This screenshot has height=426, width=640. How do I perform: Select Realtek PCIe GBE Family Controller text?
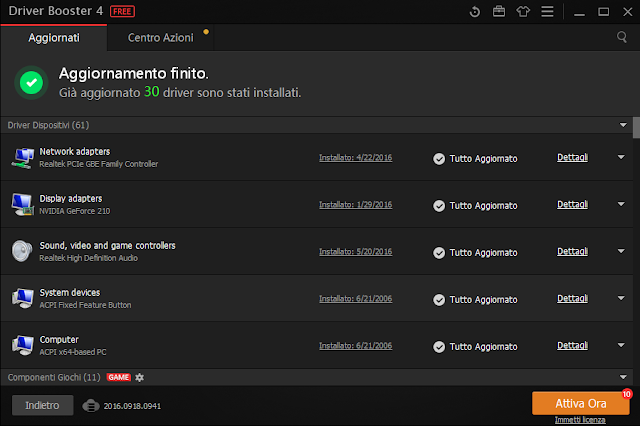click(98, 164)
